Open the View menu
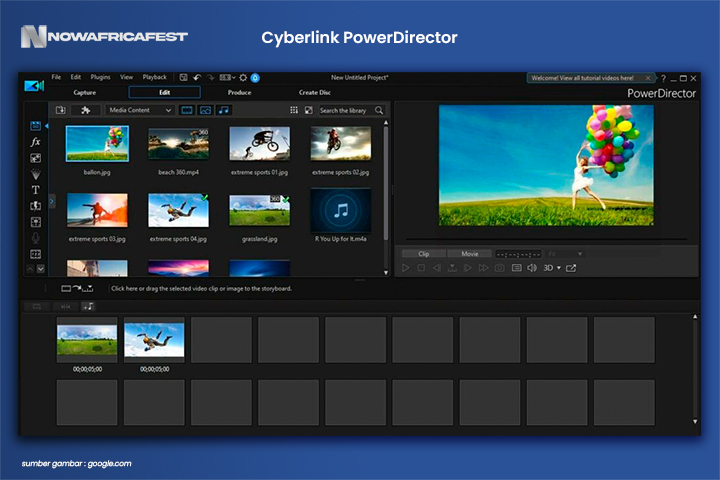The image size is (720, 480). (126, 77)
